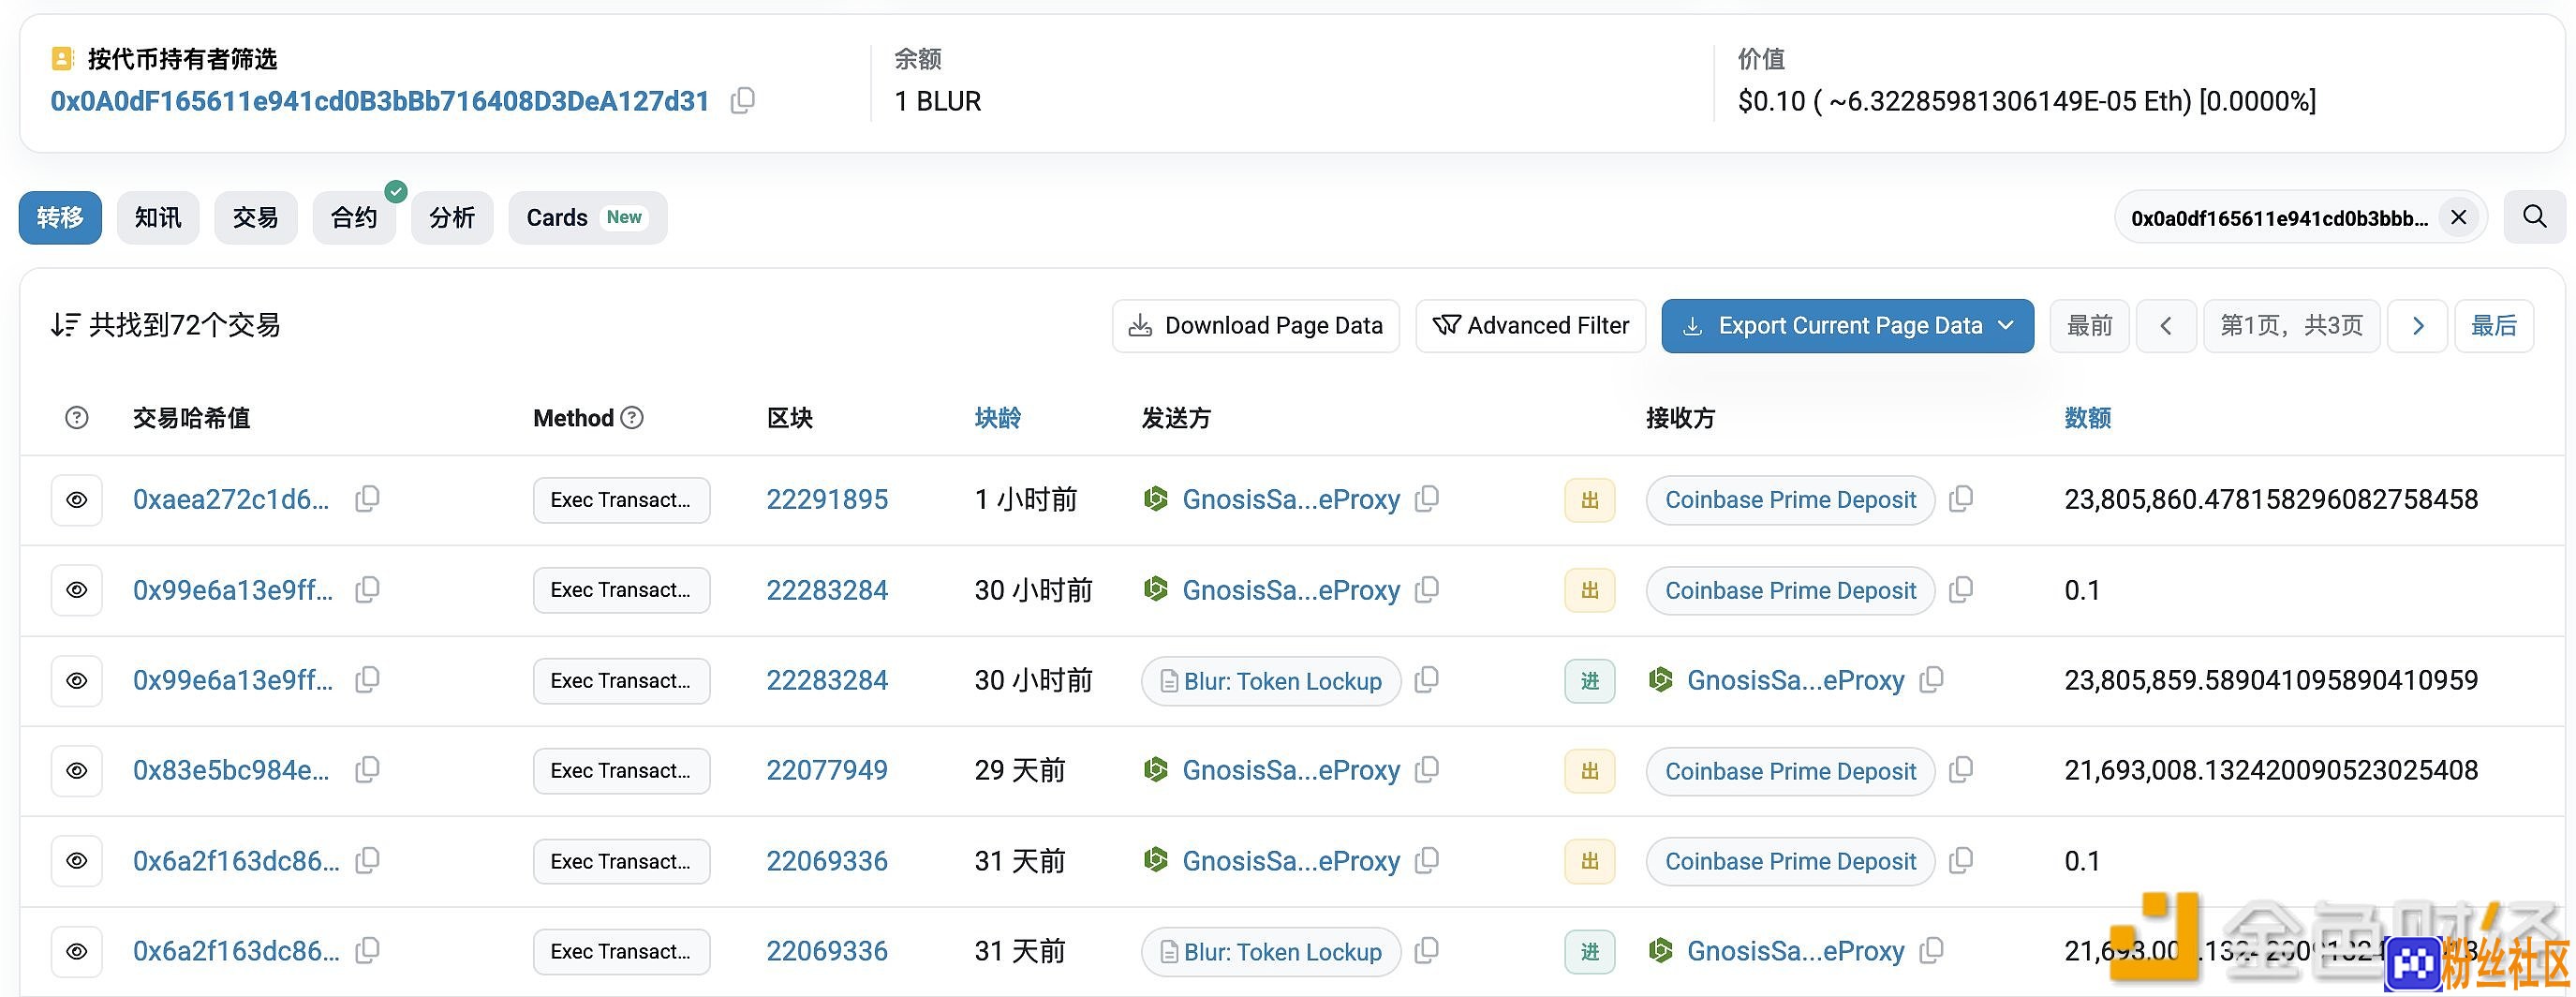Select amount 21,693,008.132420090523025408
Screen dimensions: 2576x997
[x=2271, y=770]
